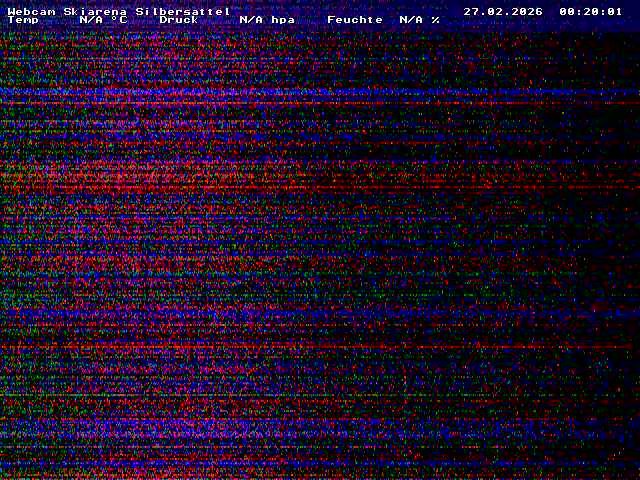640x480 pixels.
Task: Click the "N/A °C" temperature value
Action: (103, 20)
